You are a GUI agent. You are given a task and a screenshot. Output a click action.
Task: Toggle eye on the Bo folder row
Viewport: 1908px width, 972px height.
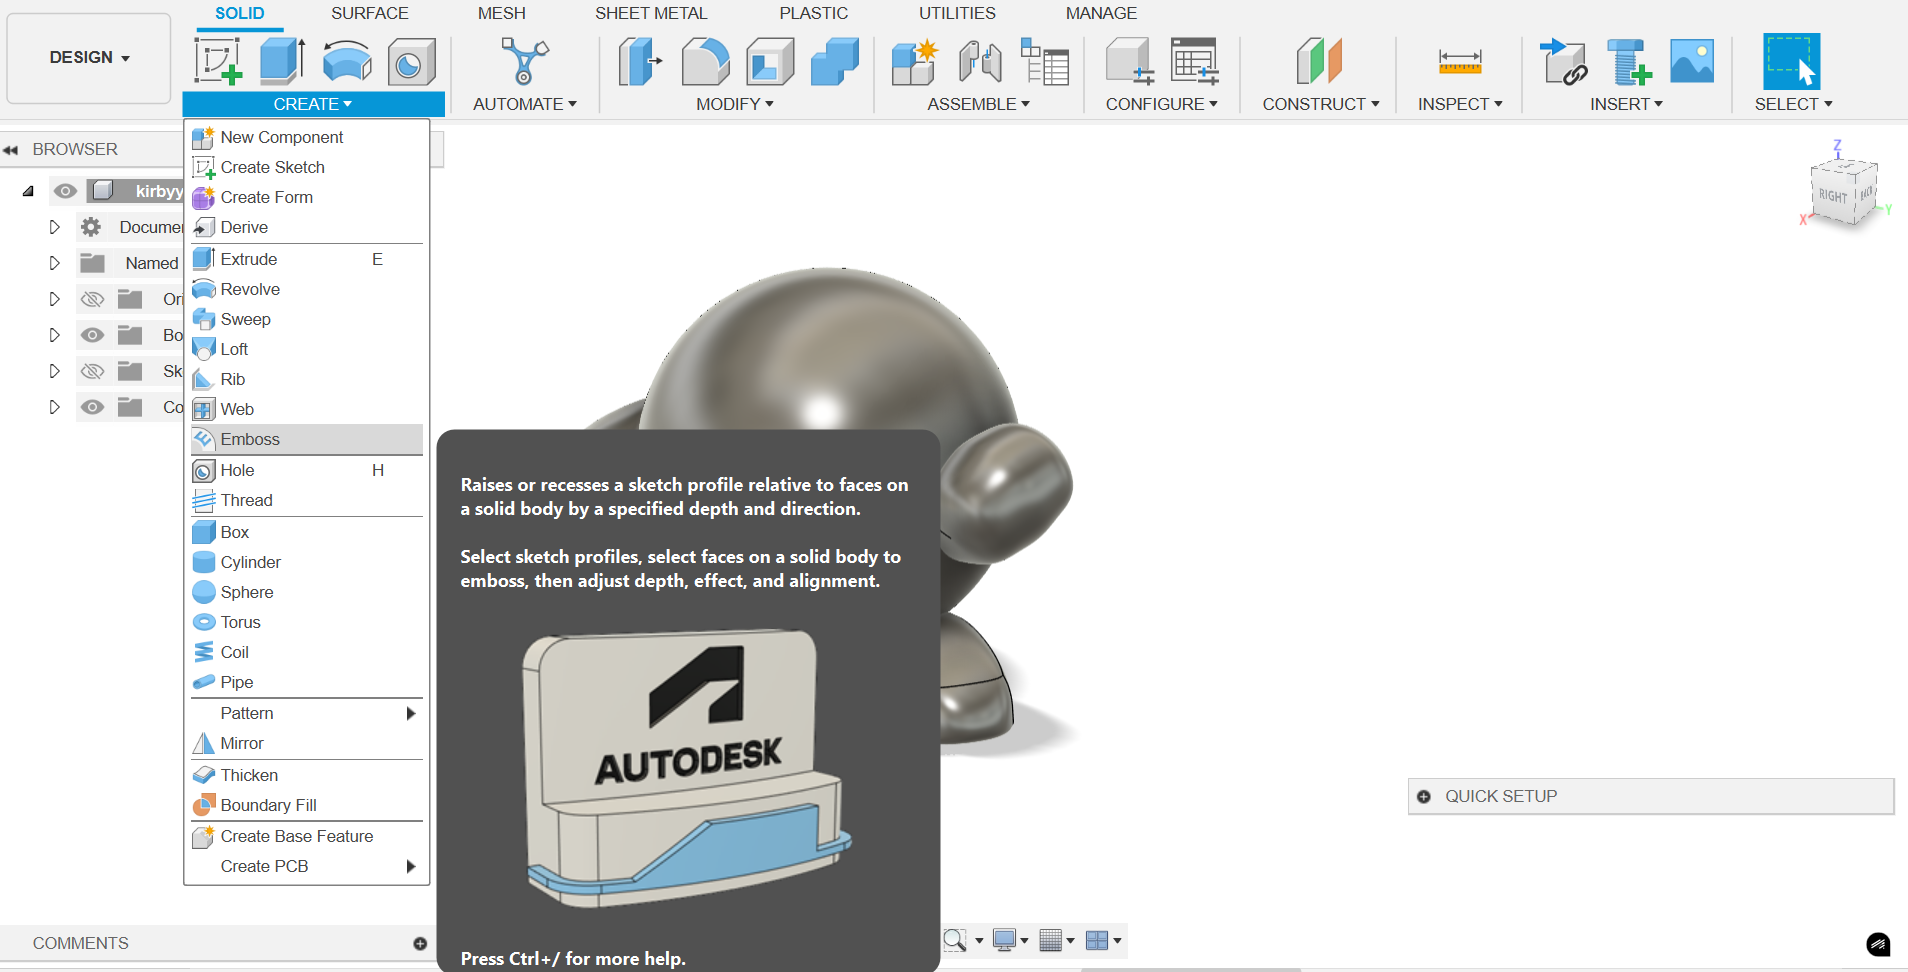pos(92,335)
